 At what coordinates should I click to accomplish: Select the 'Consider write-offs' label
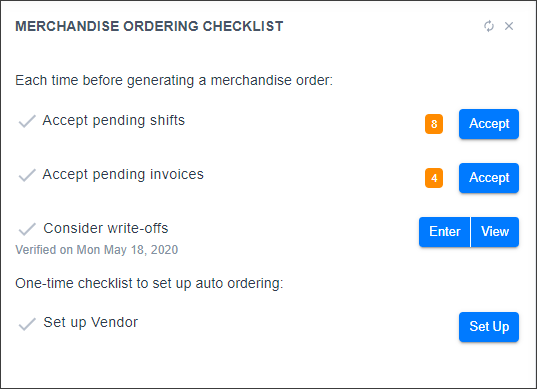coord(106,228)
